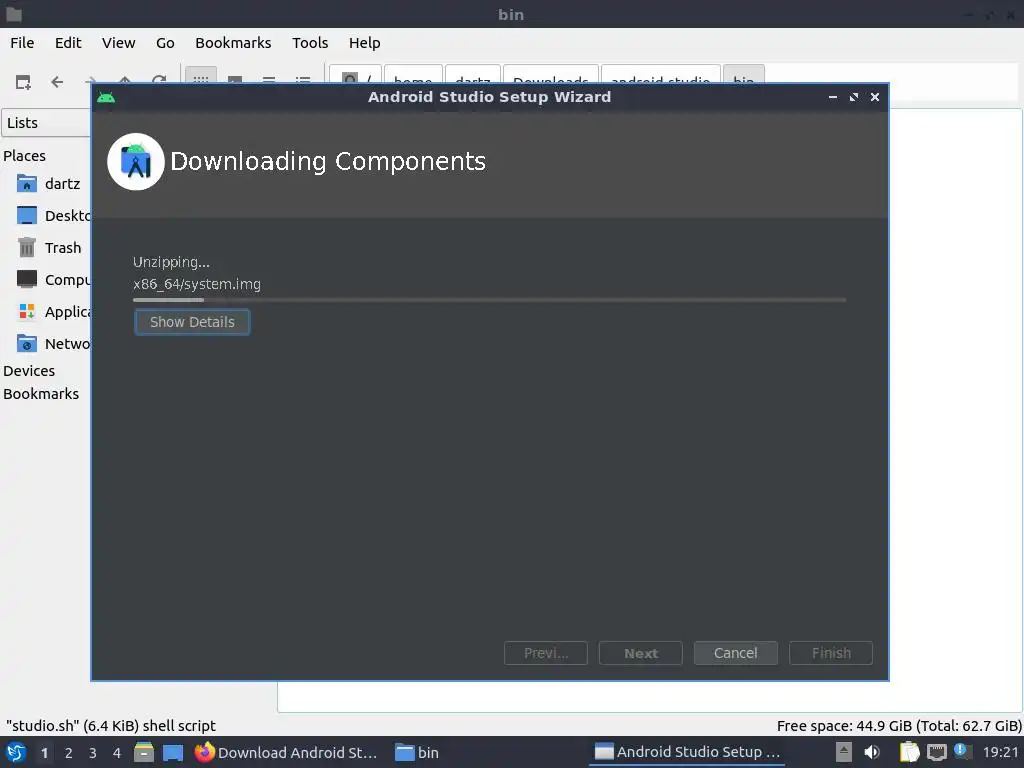Open the Edit menu in file manager
1024x768 pixels.
pos(68,43)
